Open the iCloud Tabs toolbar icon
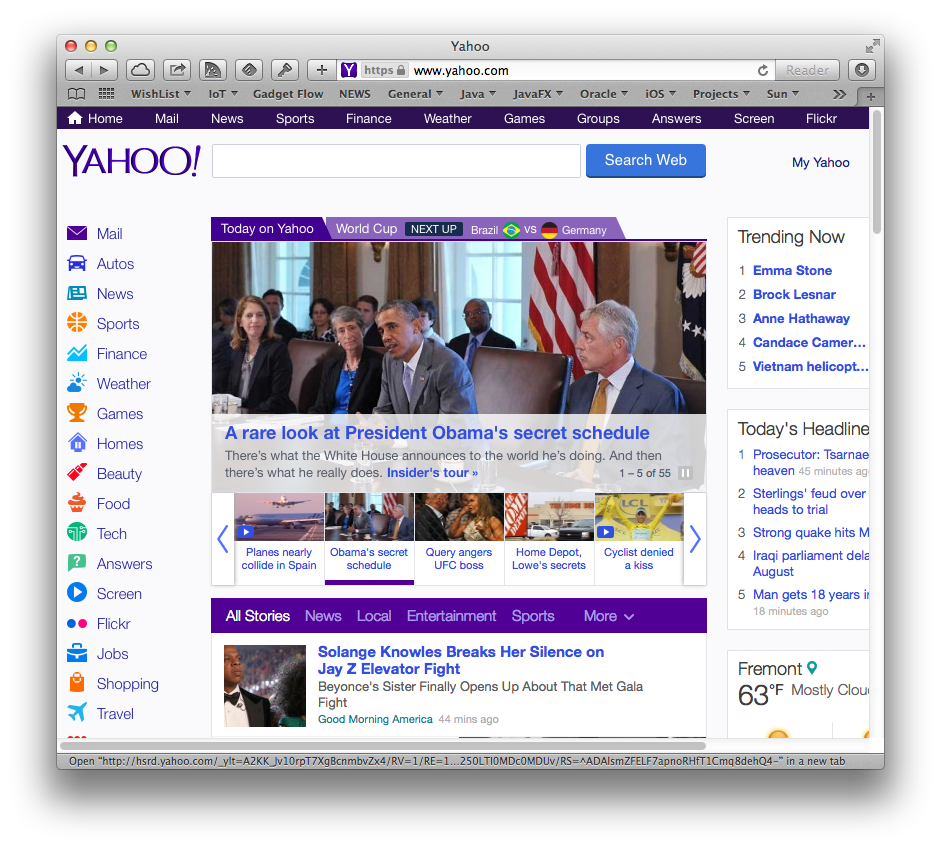The image size is (941, 848). 140,70
